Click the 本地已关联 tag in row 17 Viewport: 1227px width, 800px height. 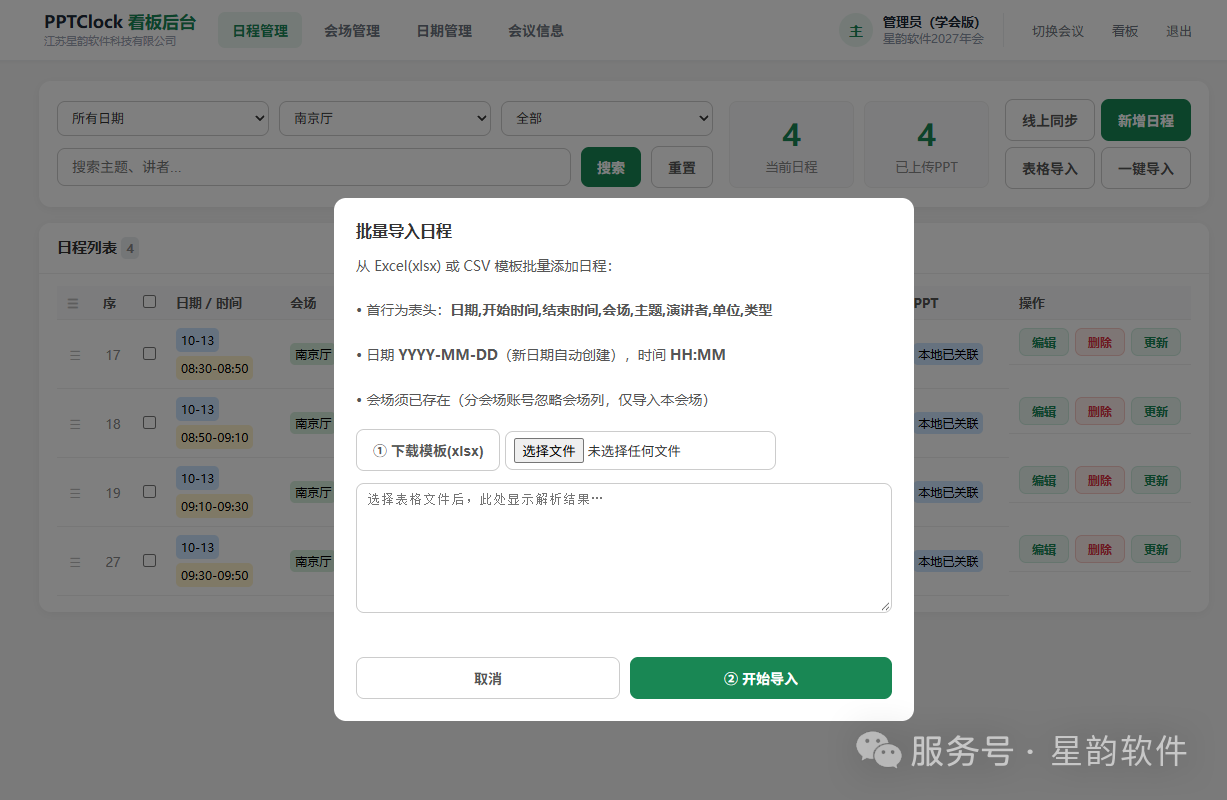click(948, 354)
